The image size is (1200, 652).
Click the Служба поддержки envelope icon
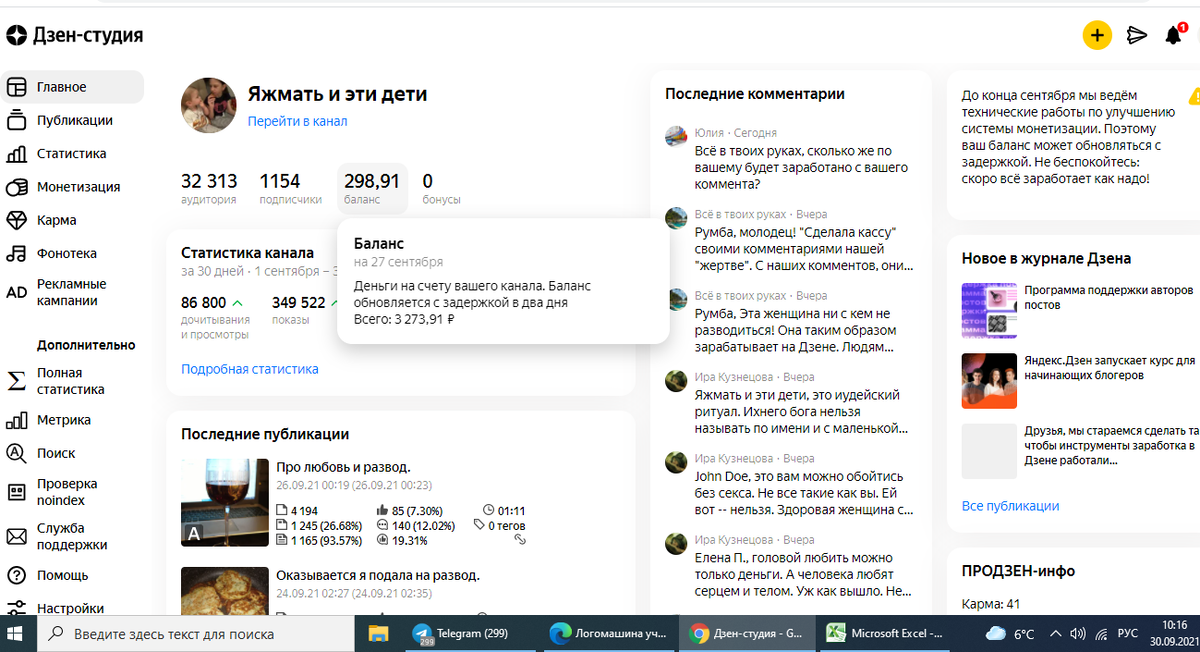(x=17, y=537)
